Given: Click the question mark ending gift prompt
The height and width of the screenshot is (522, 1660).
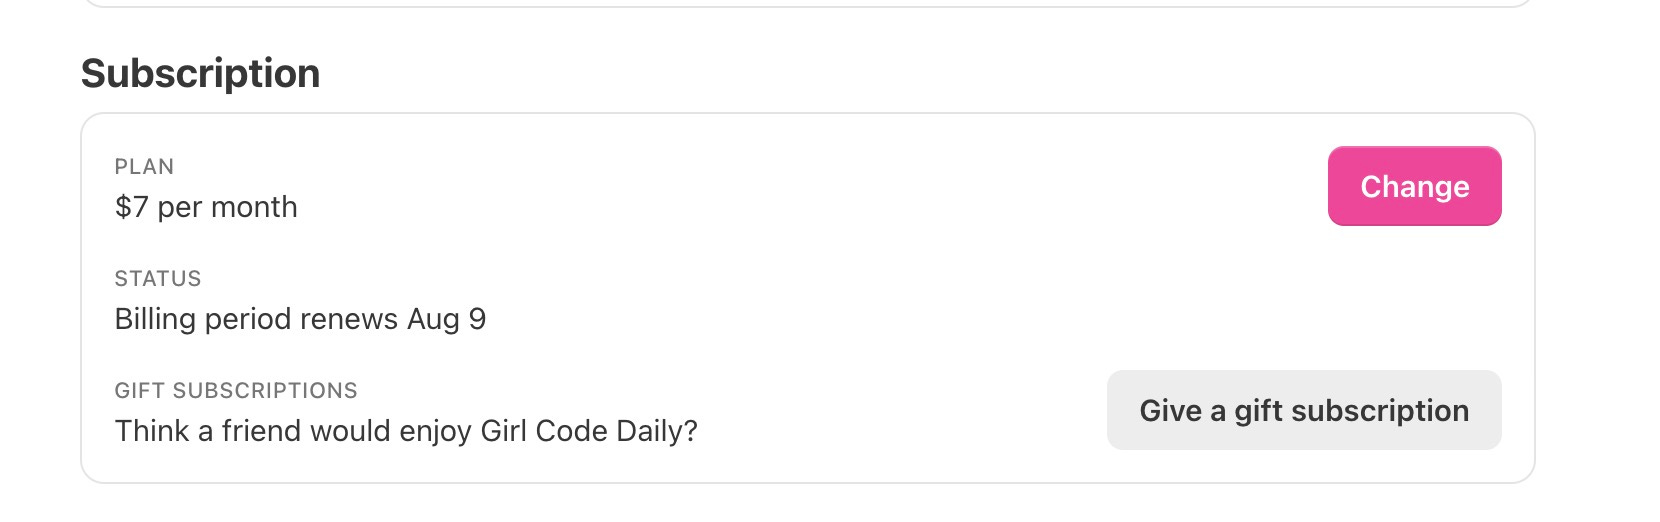Looking at the screenshot, I should click(689, 431).
